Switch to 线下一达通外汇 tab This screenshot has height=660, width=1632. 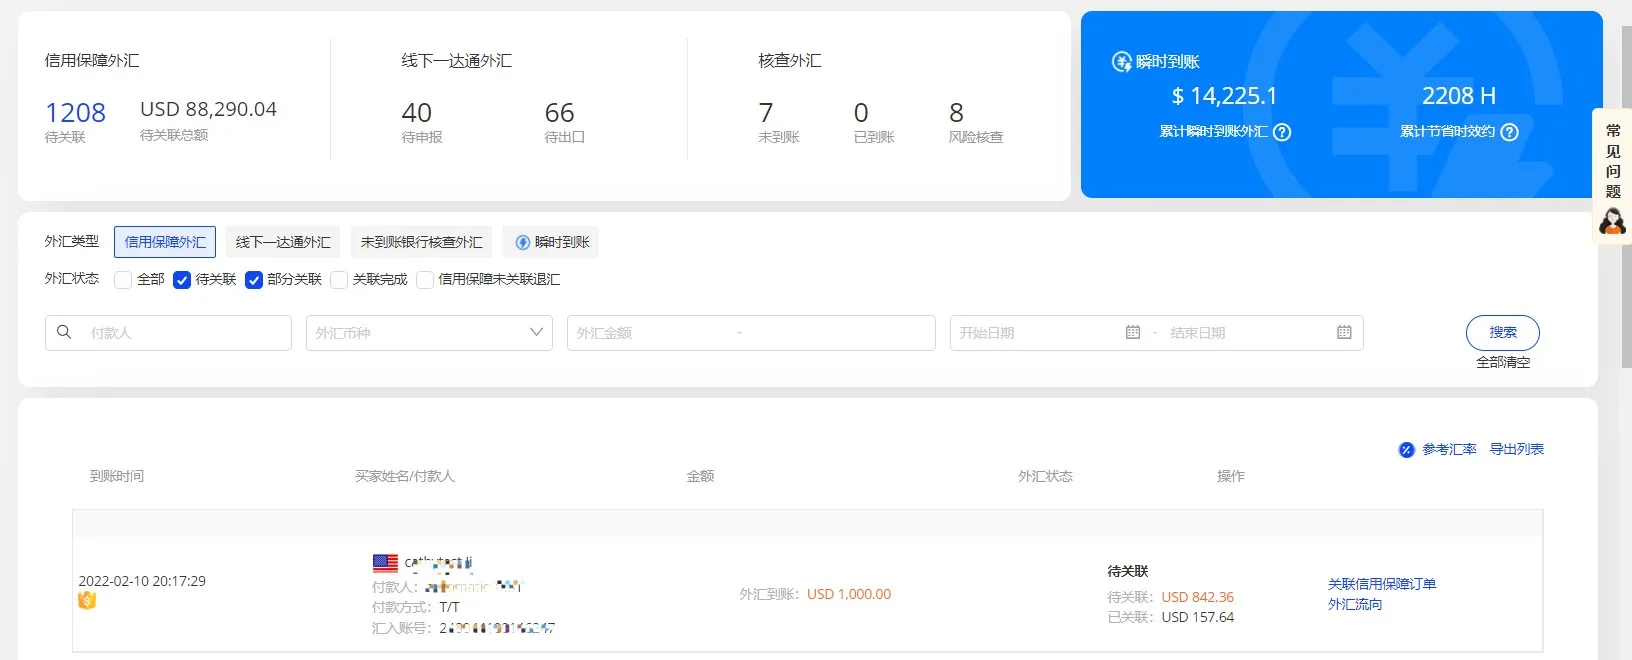283,242
